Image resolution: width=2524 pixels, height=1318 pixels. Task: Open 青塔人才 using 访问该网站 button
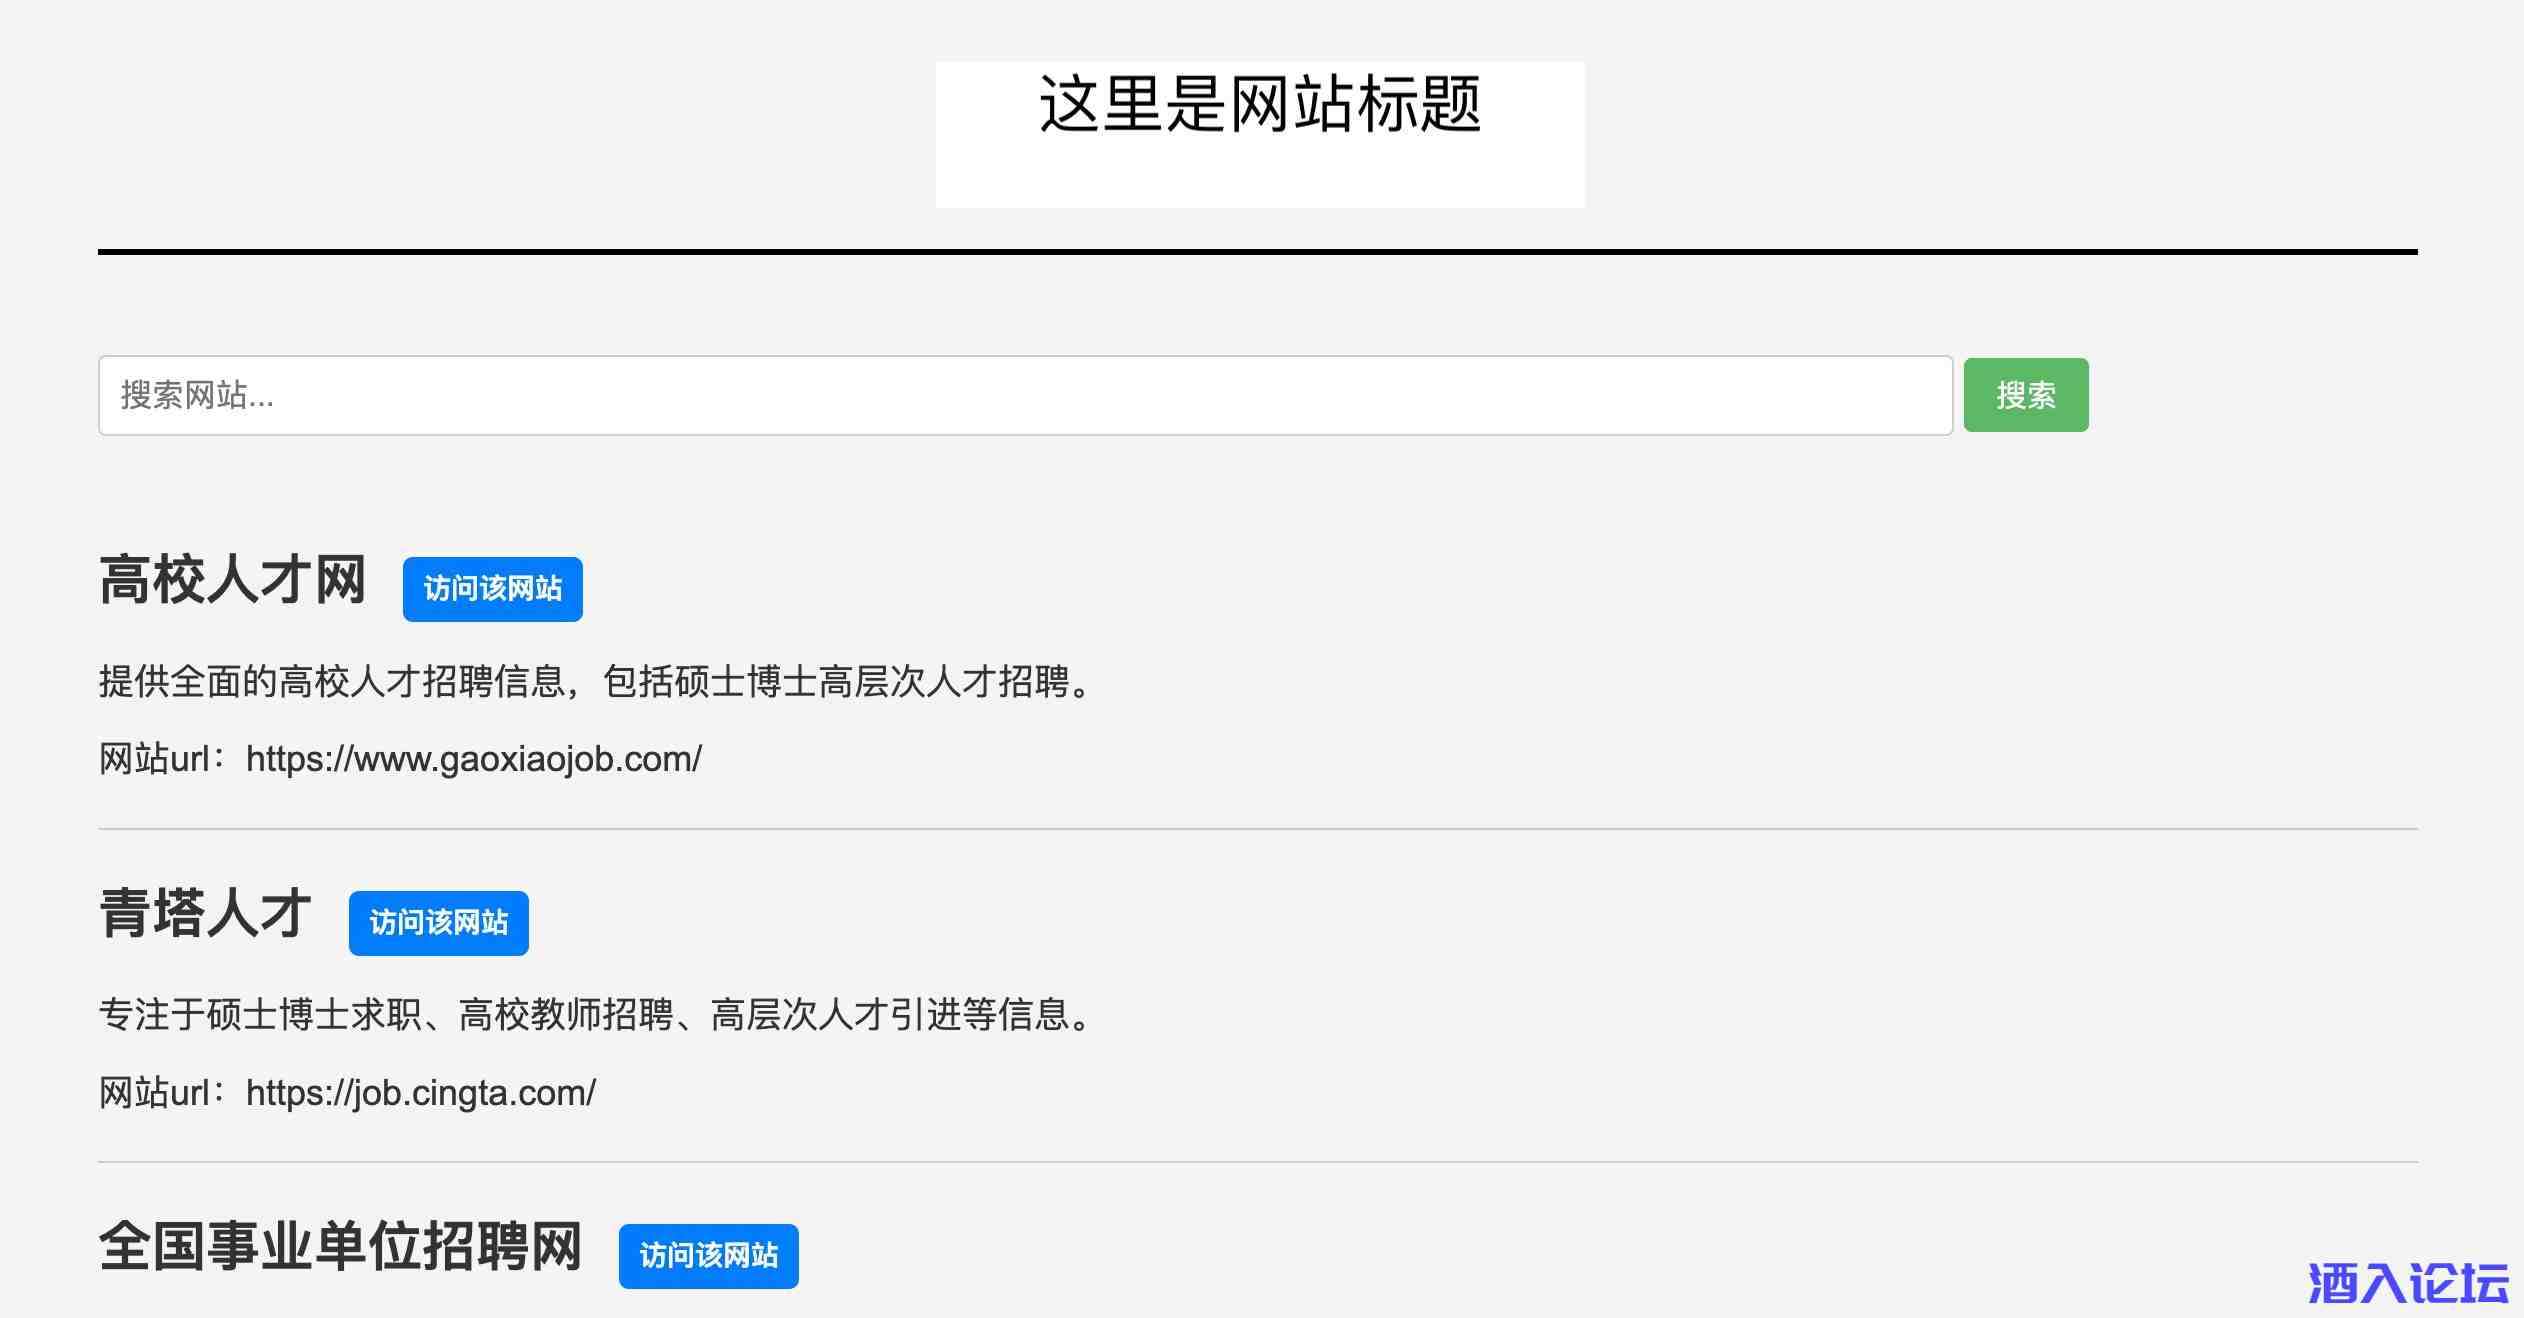[x=438, y=923]
